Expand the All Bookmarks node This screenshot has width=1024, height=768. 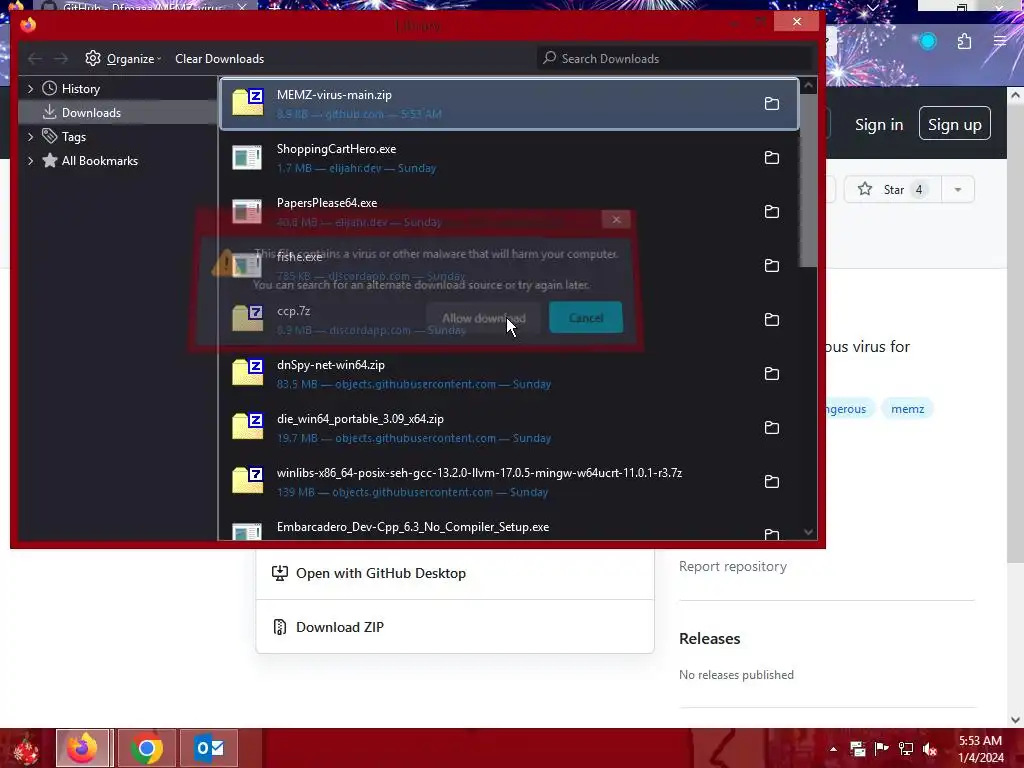(x=30, y=161)
